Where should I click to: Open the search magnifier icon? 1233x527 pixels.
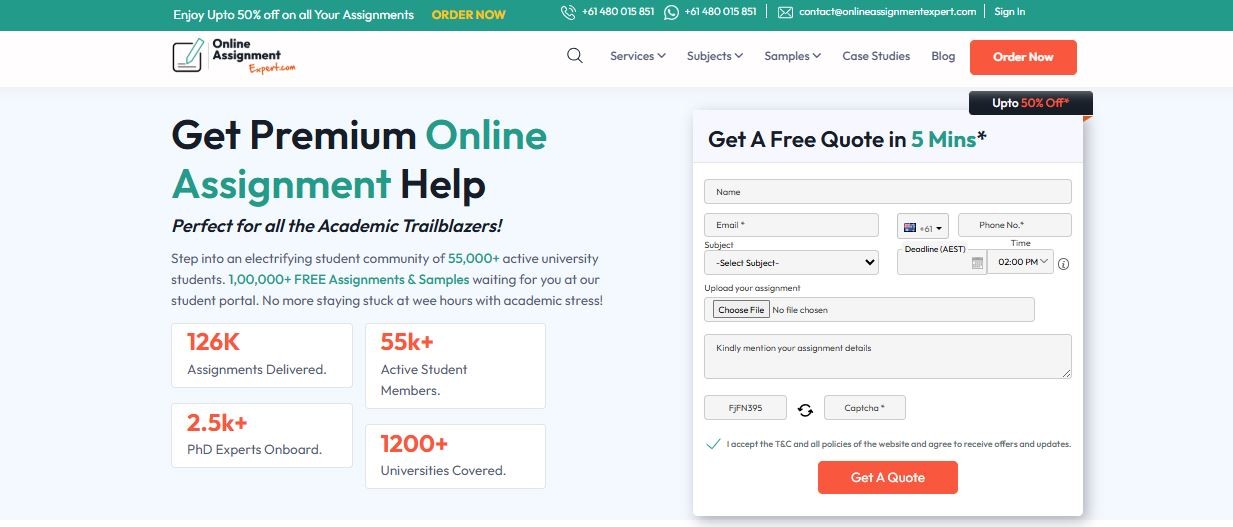point(574,56)
